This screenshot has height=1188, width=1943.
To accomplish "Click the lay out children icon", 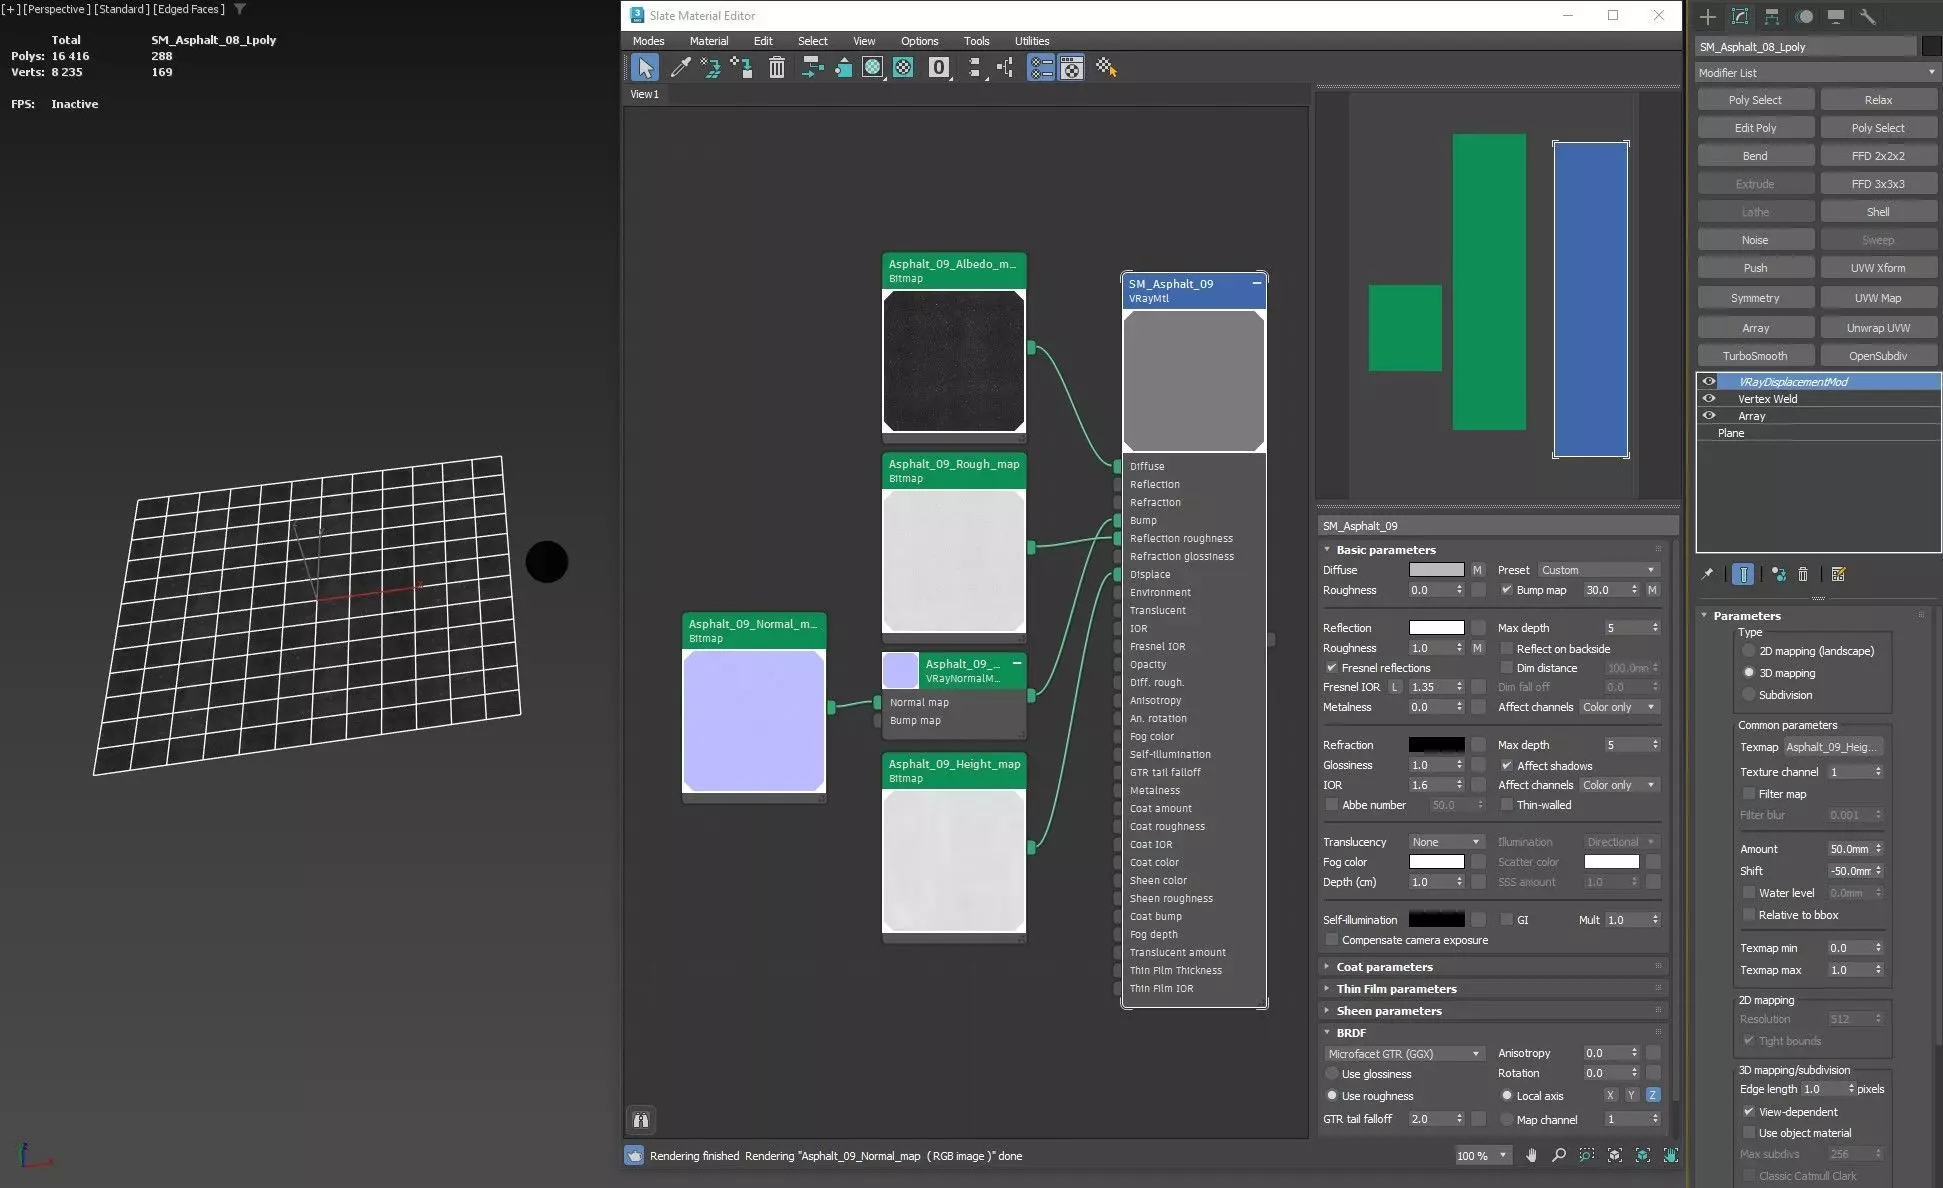I will [1005, 67].
